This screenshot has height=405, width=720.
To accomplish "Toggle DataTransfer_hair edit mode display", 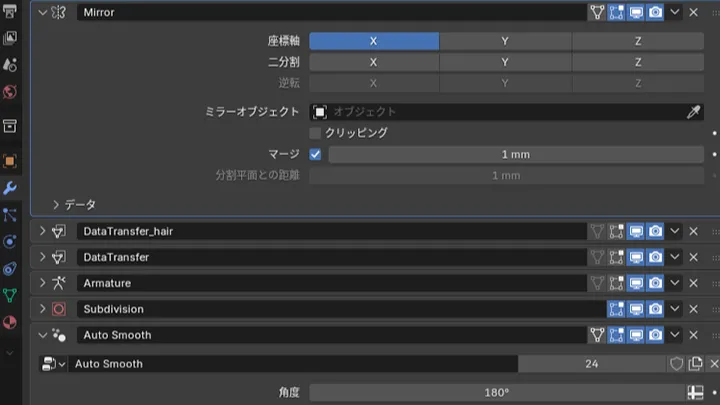I will click(x=616, y=231).
